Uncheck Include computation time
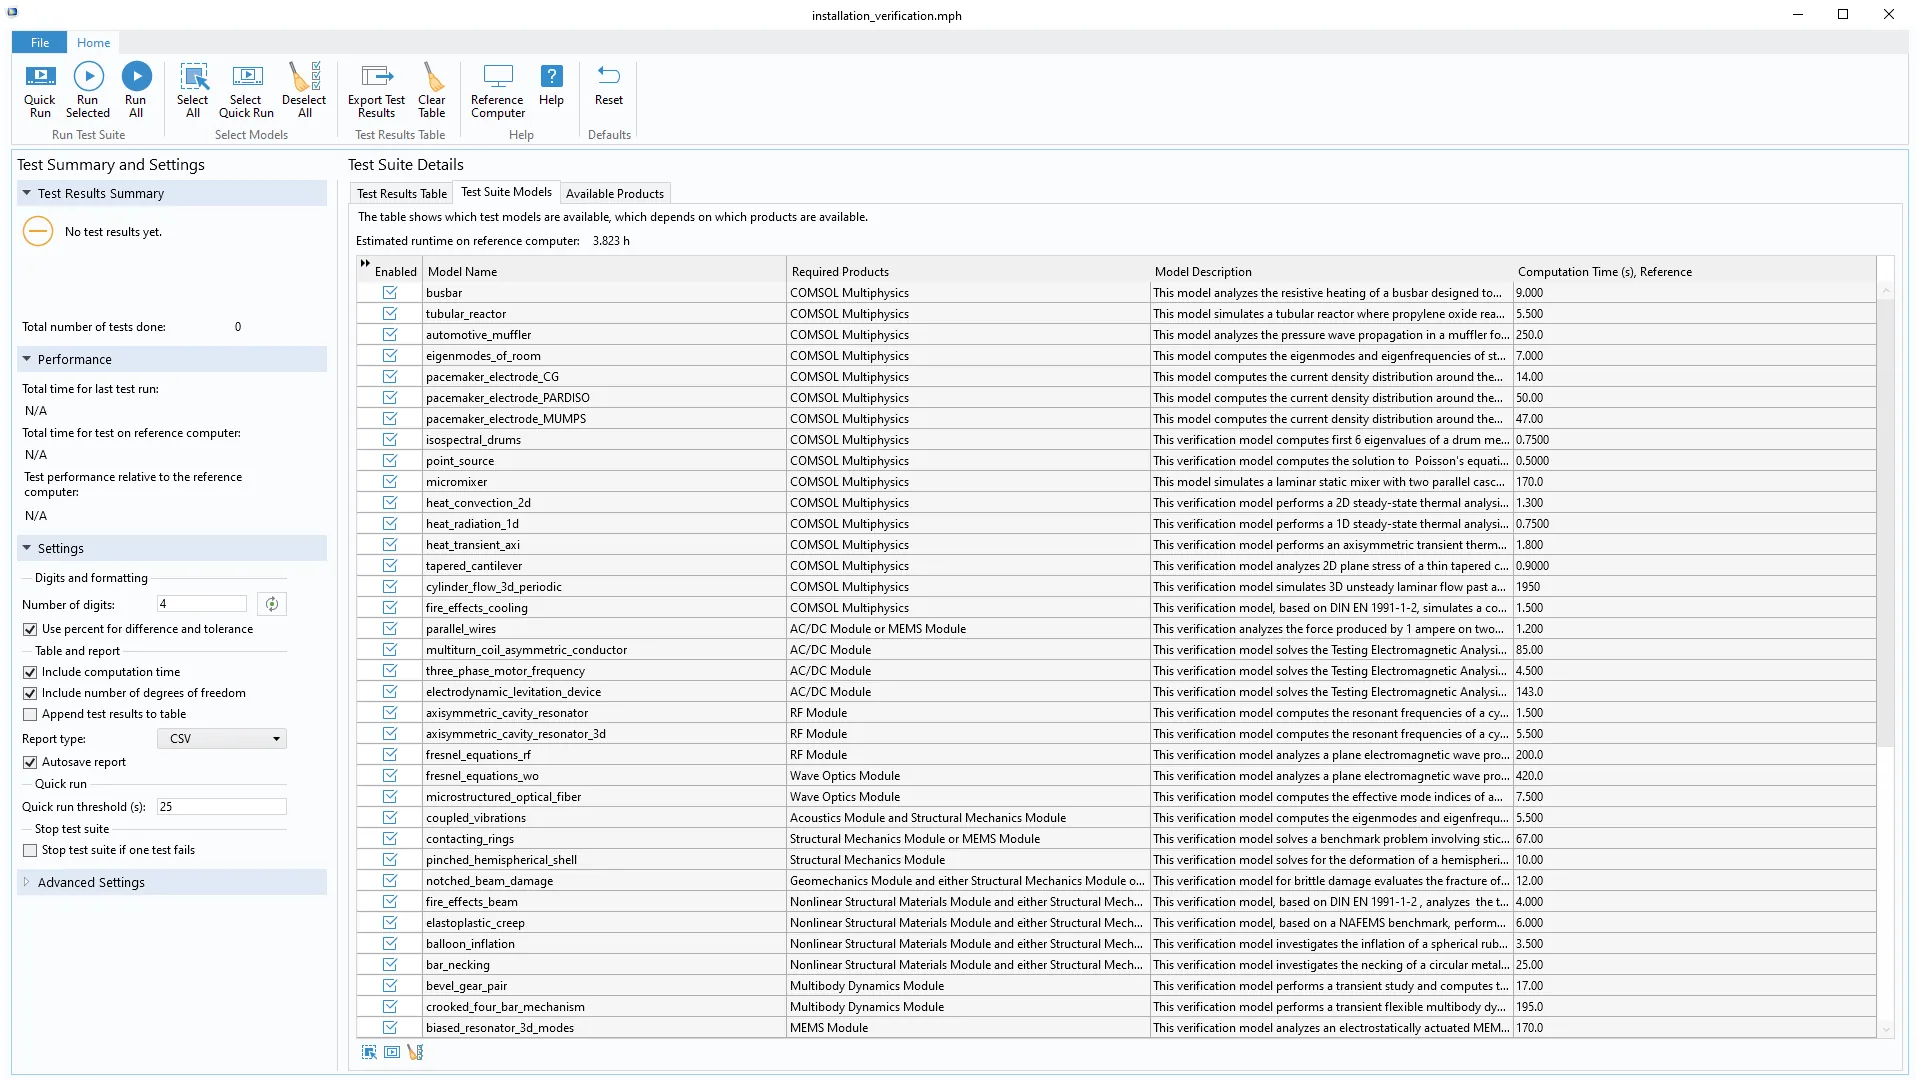The height and width of the screenshot is (1080, 1920). [30, 672]
